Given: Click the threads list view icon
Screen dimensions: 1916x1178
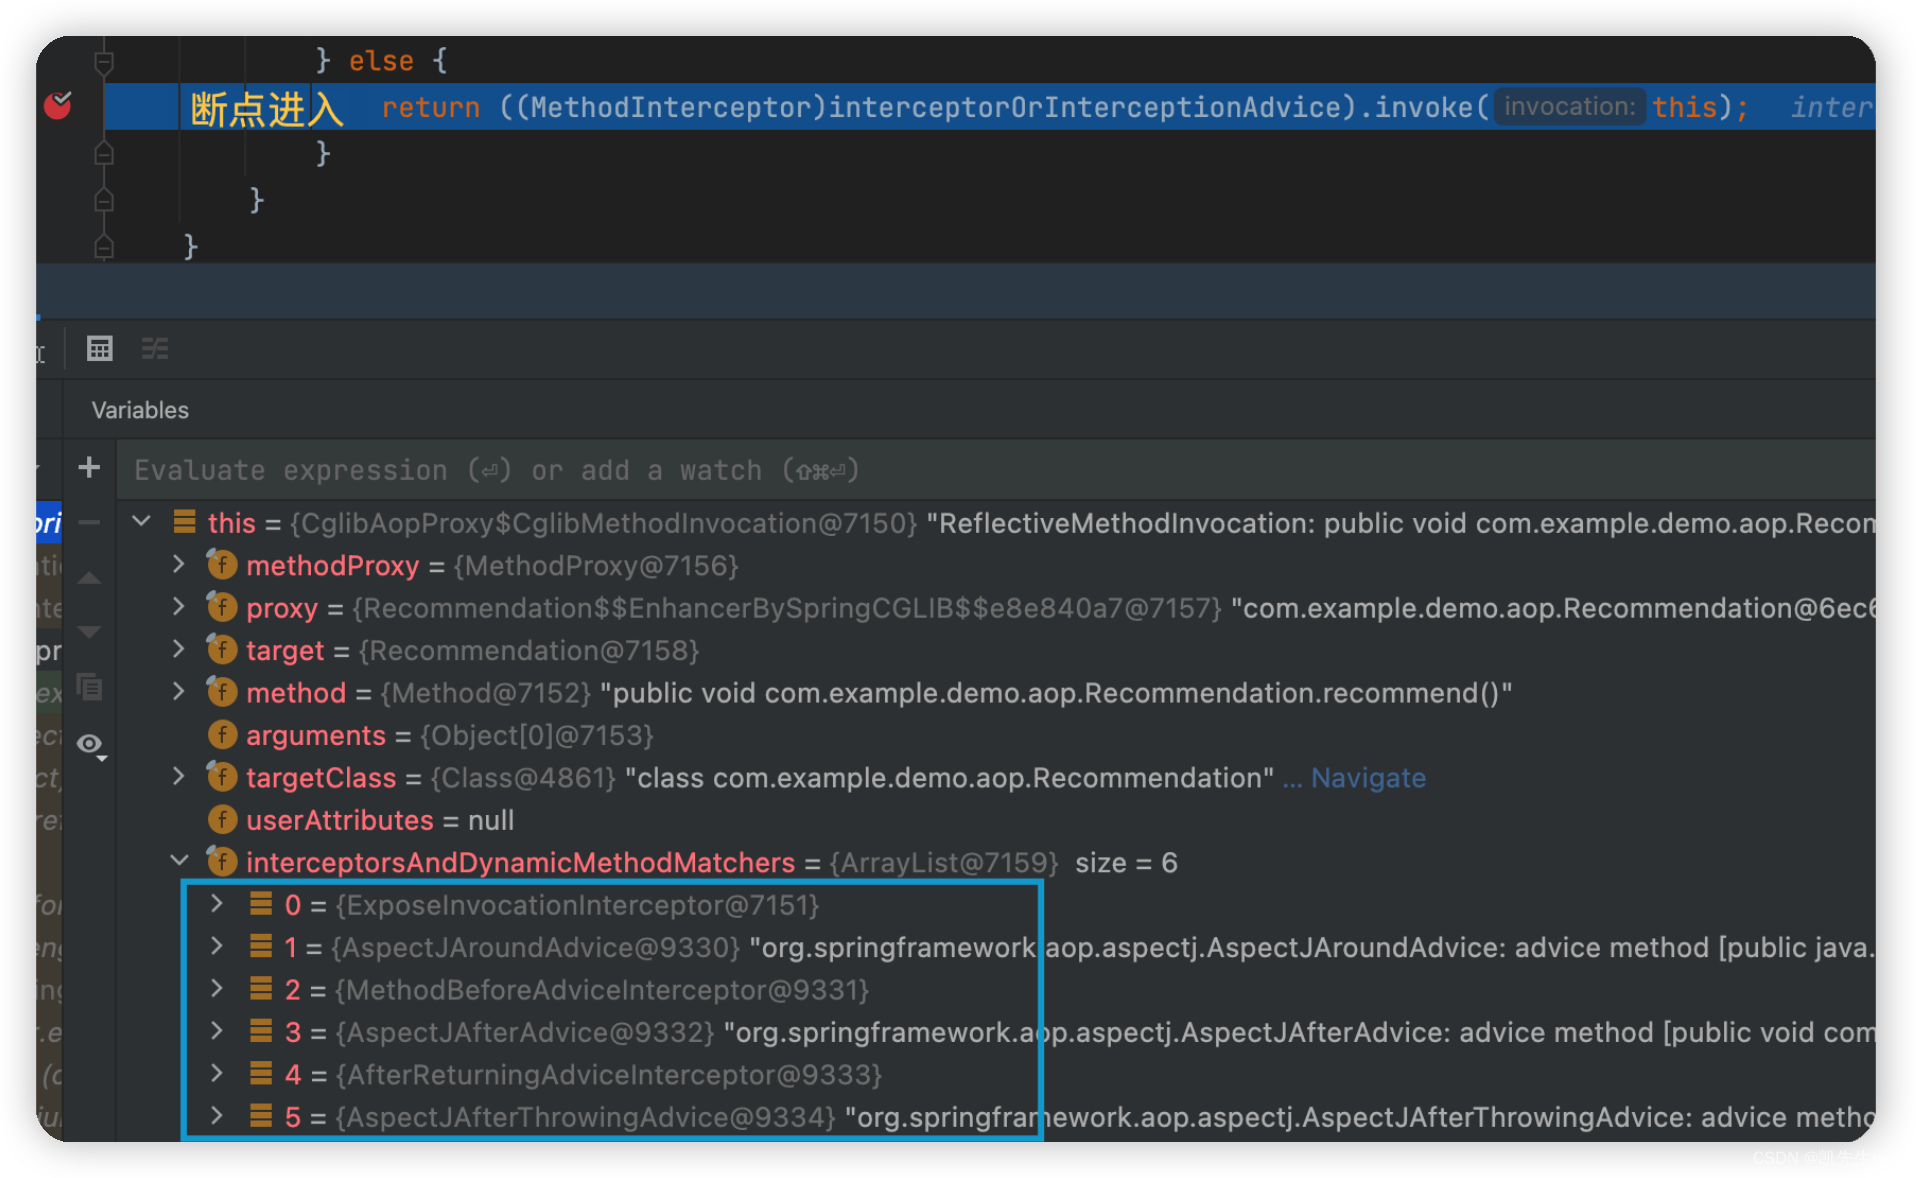Looking at the screenshot, I should pyautogui.click(x=155, y=348).
